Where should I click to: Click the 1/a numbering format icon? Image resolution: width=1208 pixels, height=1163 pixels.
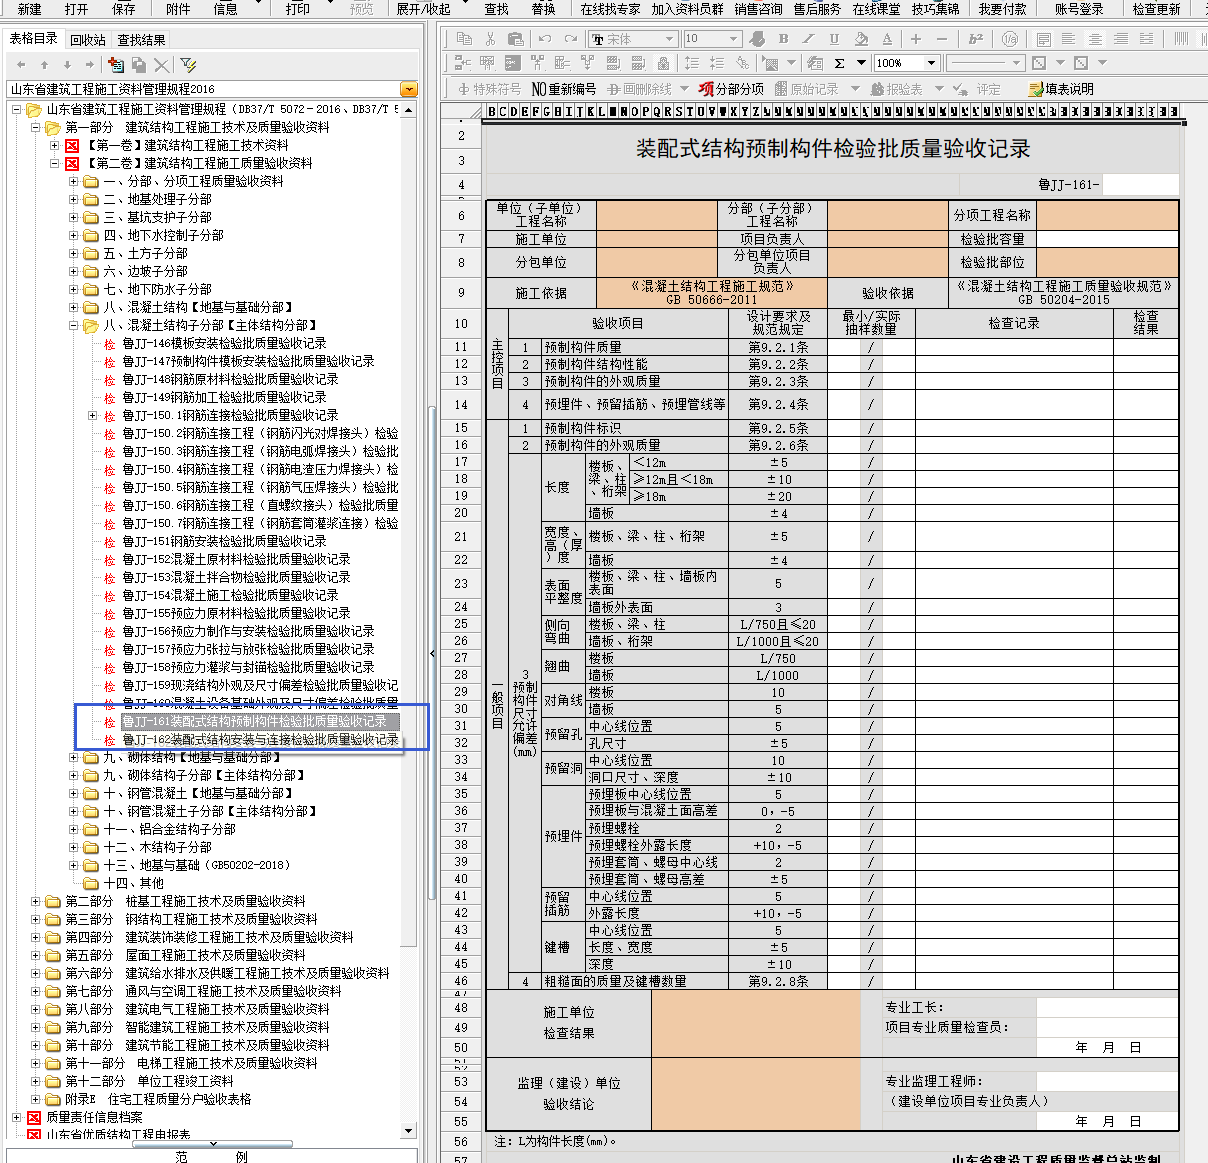click(x=1010, y=38)
